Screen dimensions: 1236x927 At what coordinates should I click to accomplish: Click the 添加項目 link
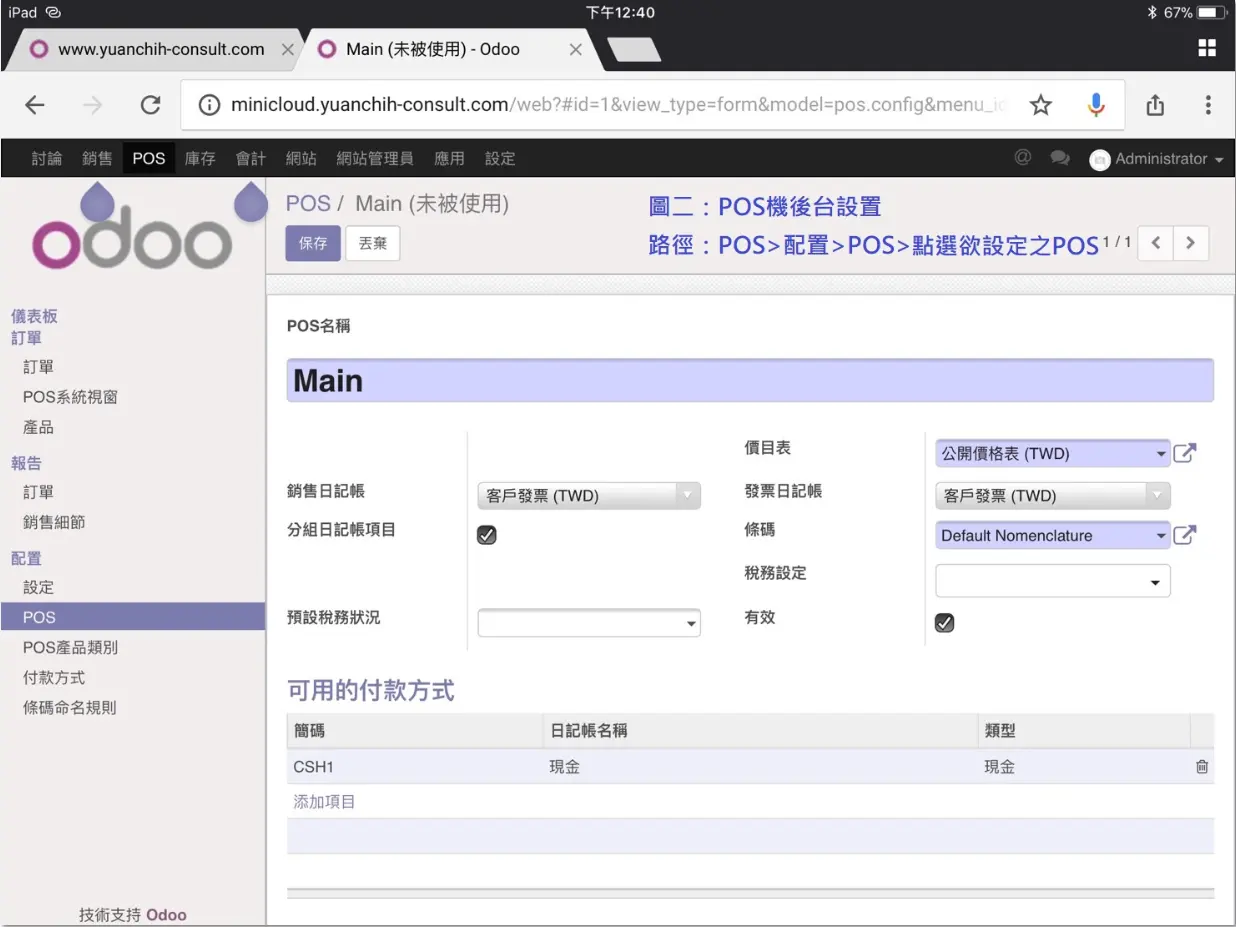pos(324,802)
